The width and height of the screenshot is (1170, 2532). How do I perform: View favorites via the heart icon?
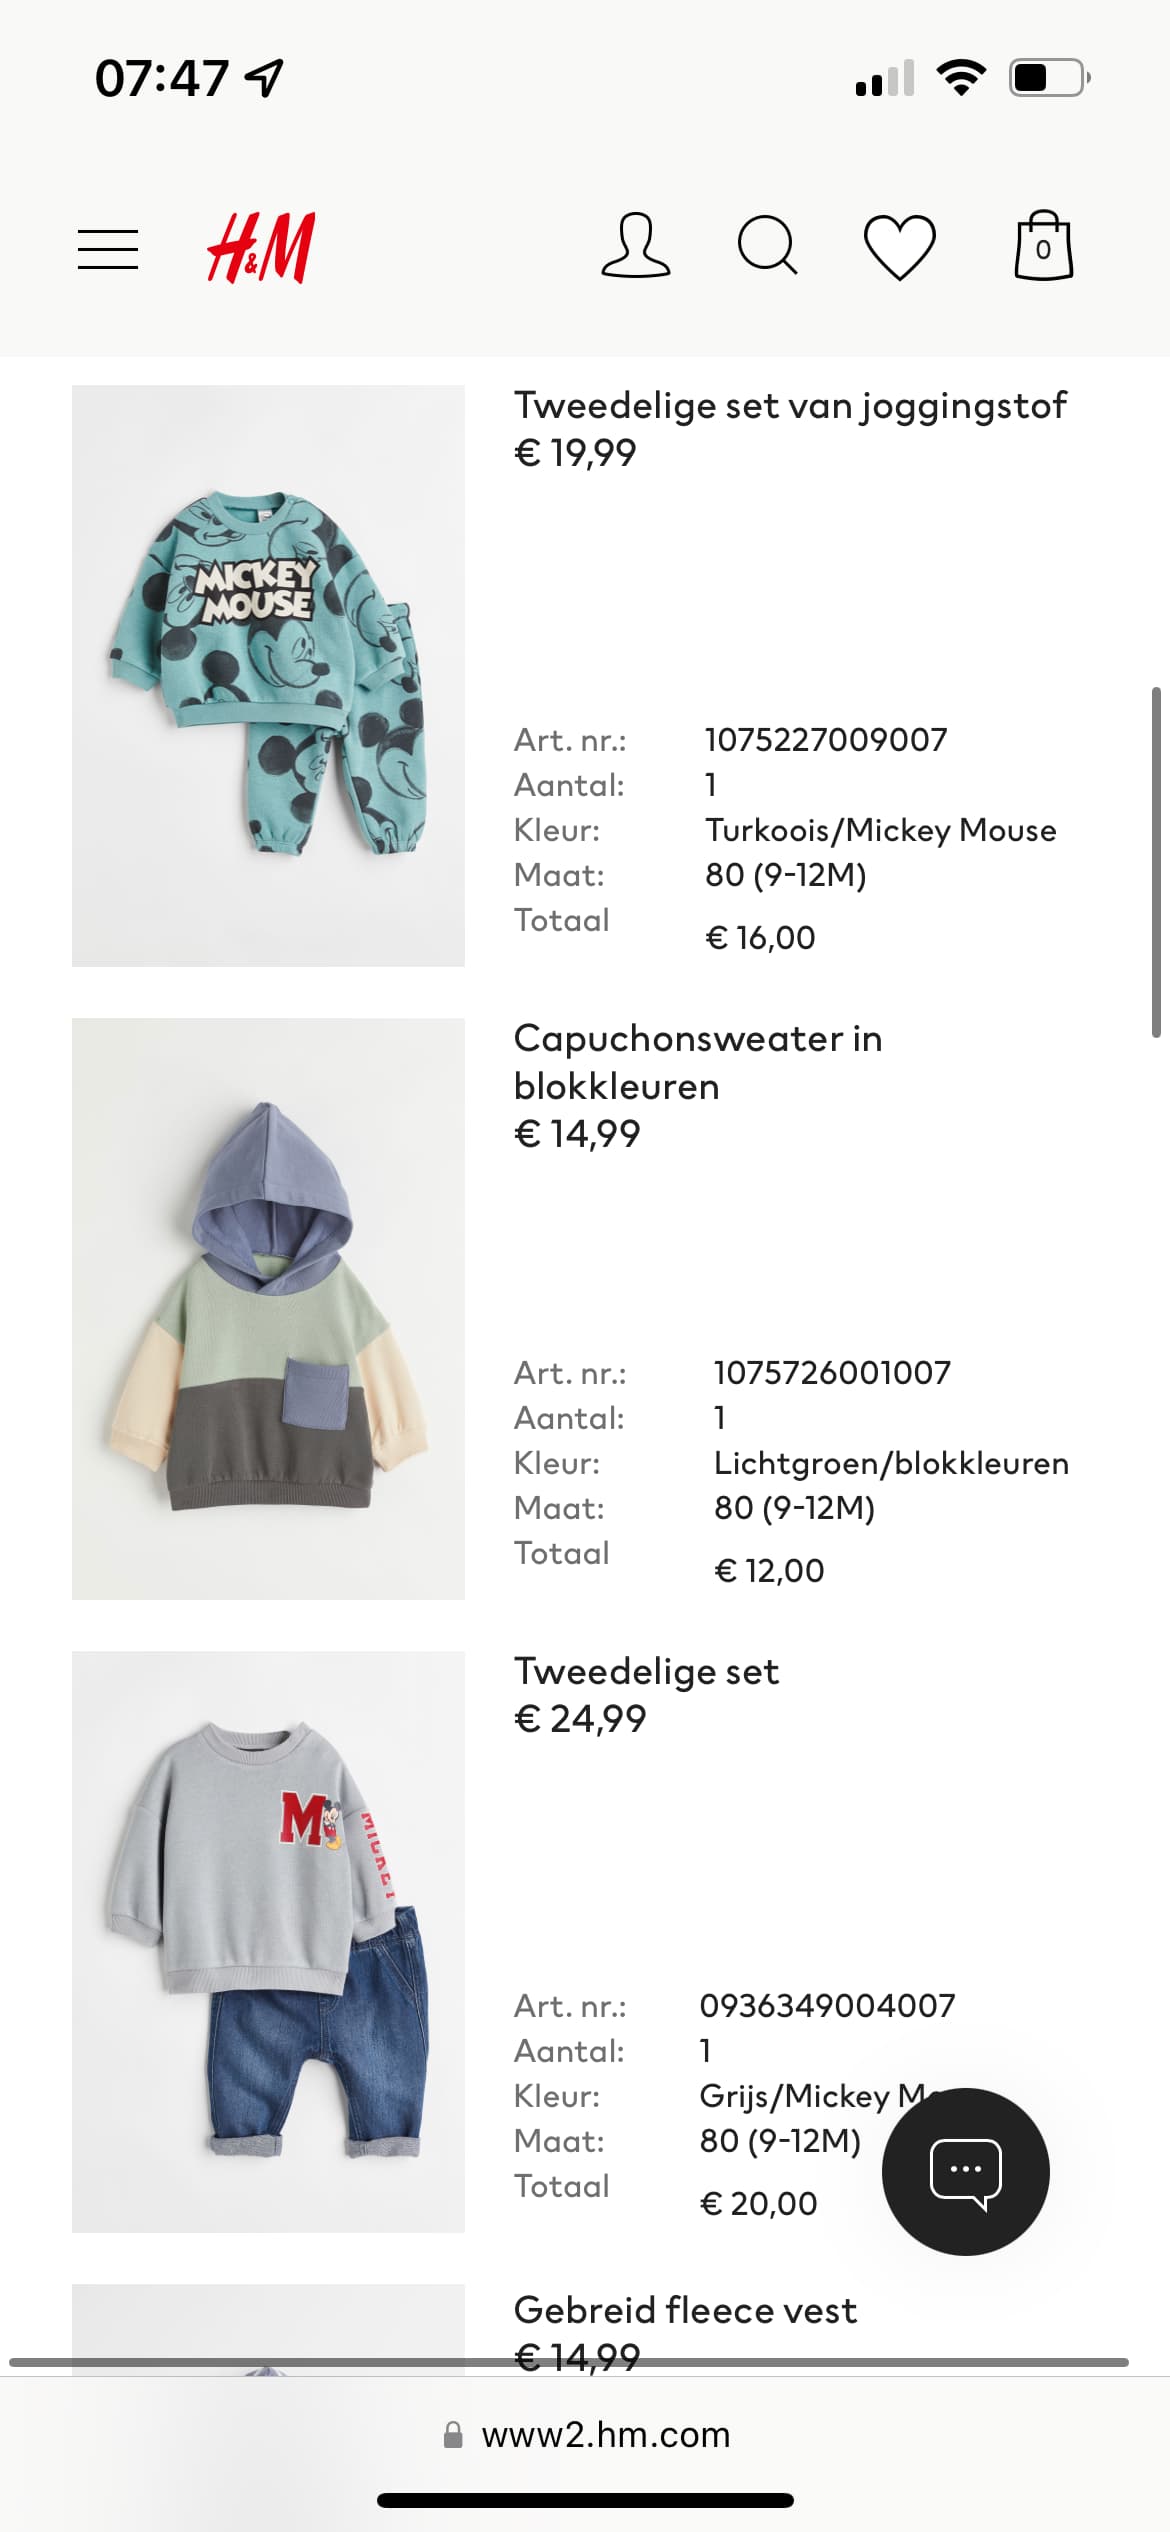[x=900, y=247]
